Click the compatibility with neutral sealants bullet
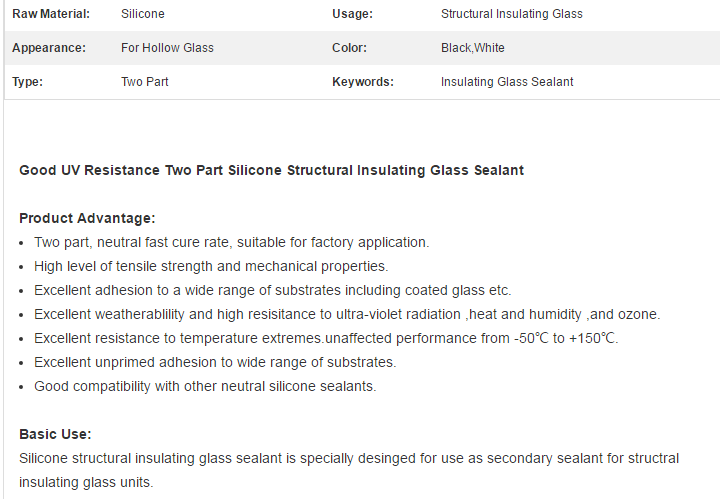The image size is (720, 499). click(x=205, y=386)
